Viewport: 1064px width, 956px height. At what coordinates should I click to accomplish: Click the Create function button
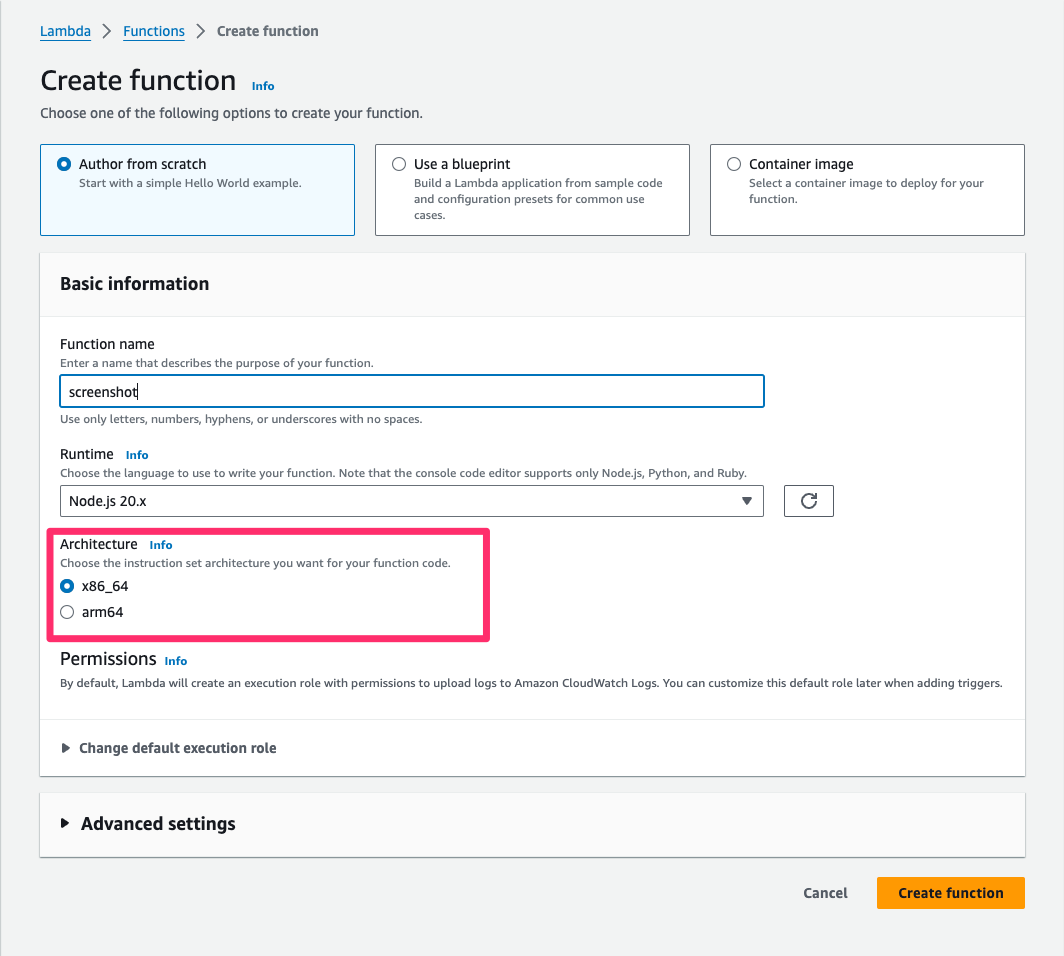(x=949, y=892)
